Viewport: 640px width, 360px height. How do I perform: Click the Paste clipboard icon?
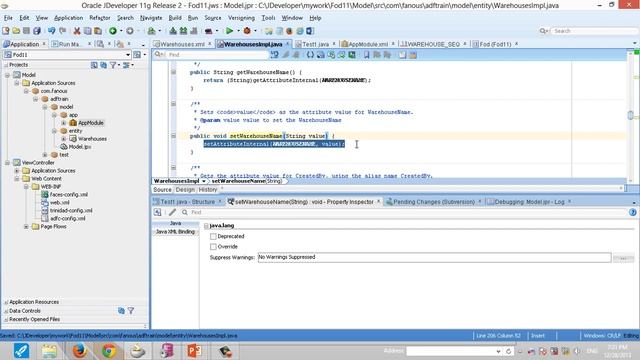click(x=98, y=31)
